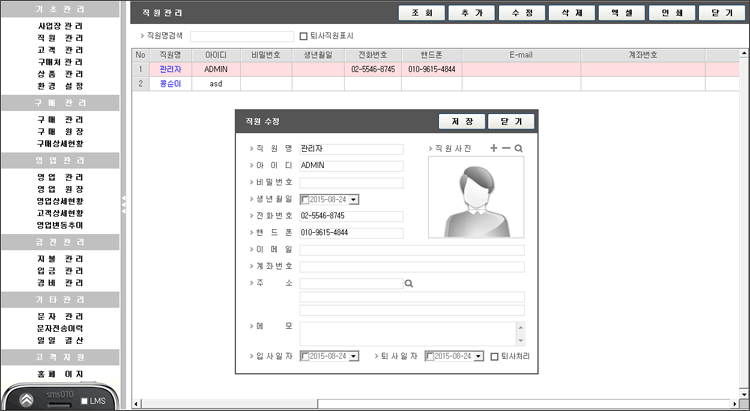Toggle the LMS checkbox on the phone widget
The image size is (750, 411).
(86, 401)
